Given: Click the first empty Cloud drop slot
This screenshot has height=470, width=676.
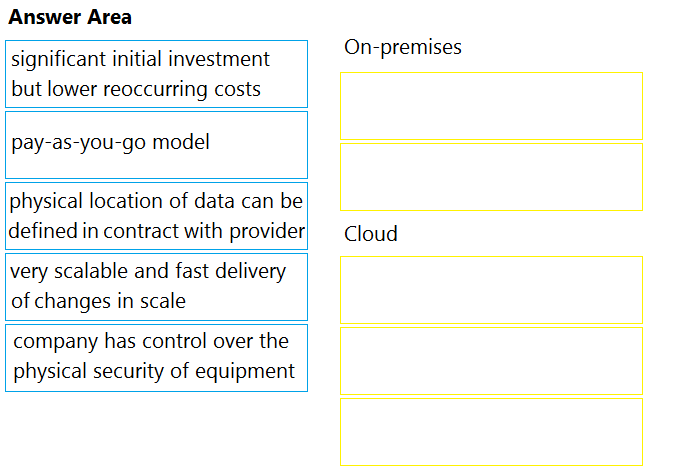Looking at the screenshot, I should pyautogui.click(x=491, y=290).
